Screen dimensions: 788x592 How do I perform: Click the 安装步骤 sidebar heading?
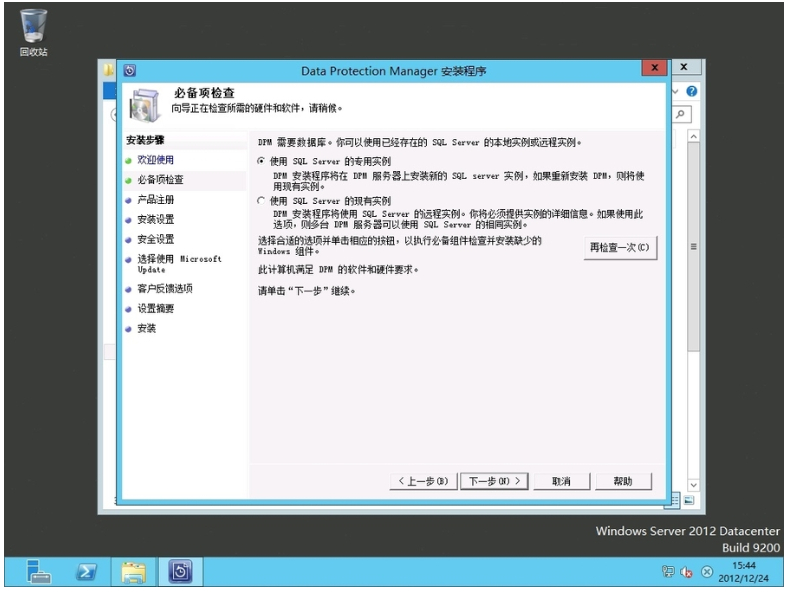coord(145,140)
